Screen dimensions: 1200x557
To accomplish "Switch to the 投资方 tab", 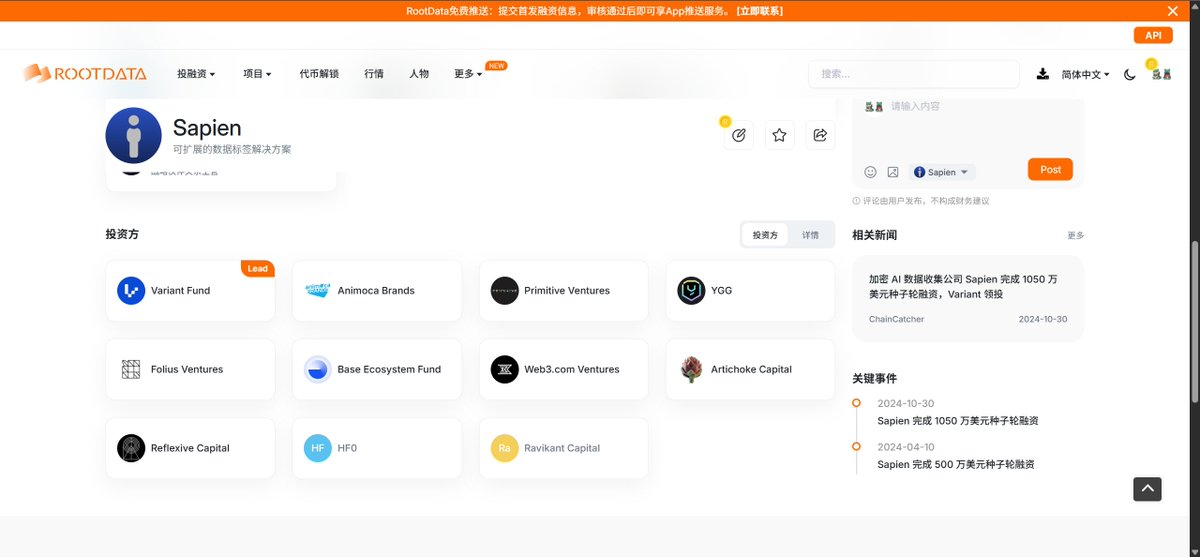I will click(x=765, y=235).
